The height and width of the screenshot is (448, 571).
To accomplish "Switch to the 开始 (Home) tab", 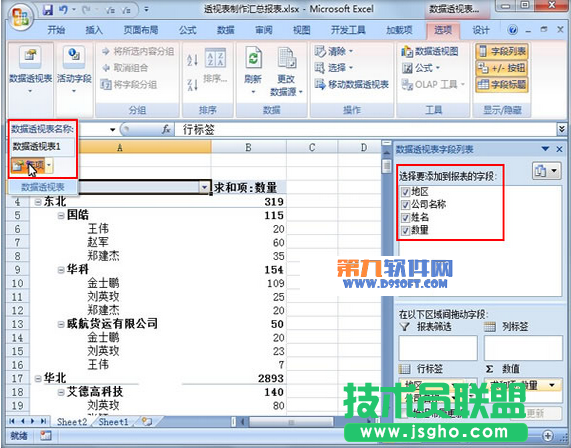I will tap(56, 30).
